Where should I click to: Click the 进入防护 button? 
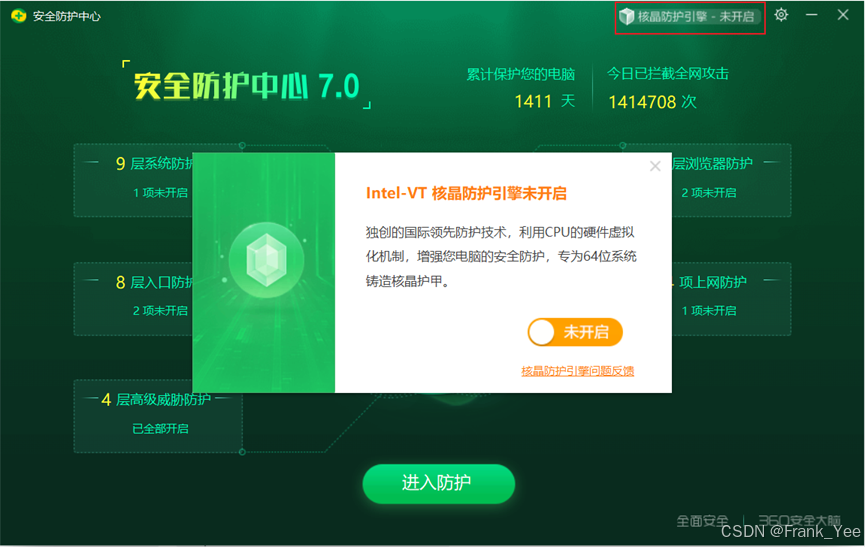point(439,484)
